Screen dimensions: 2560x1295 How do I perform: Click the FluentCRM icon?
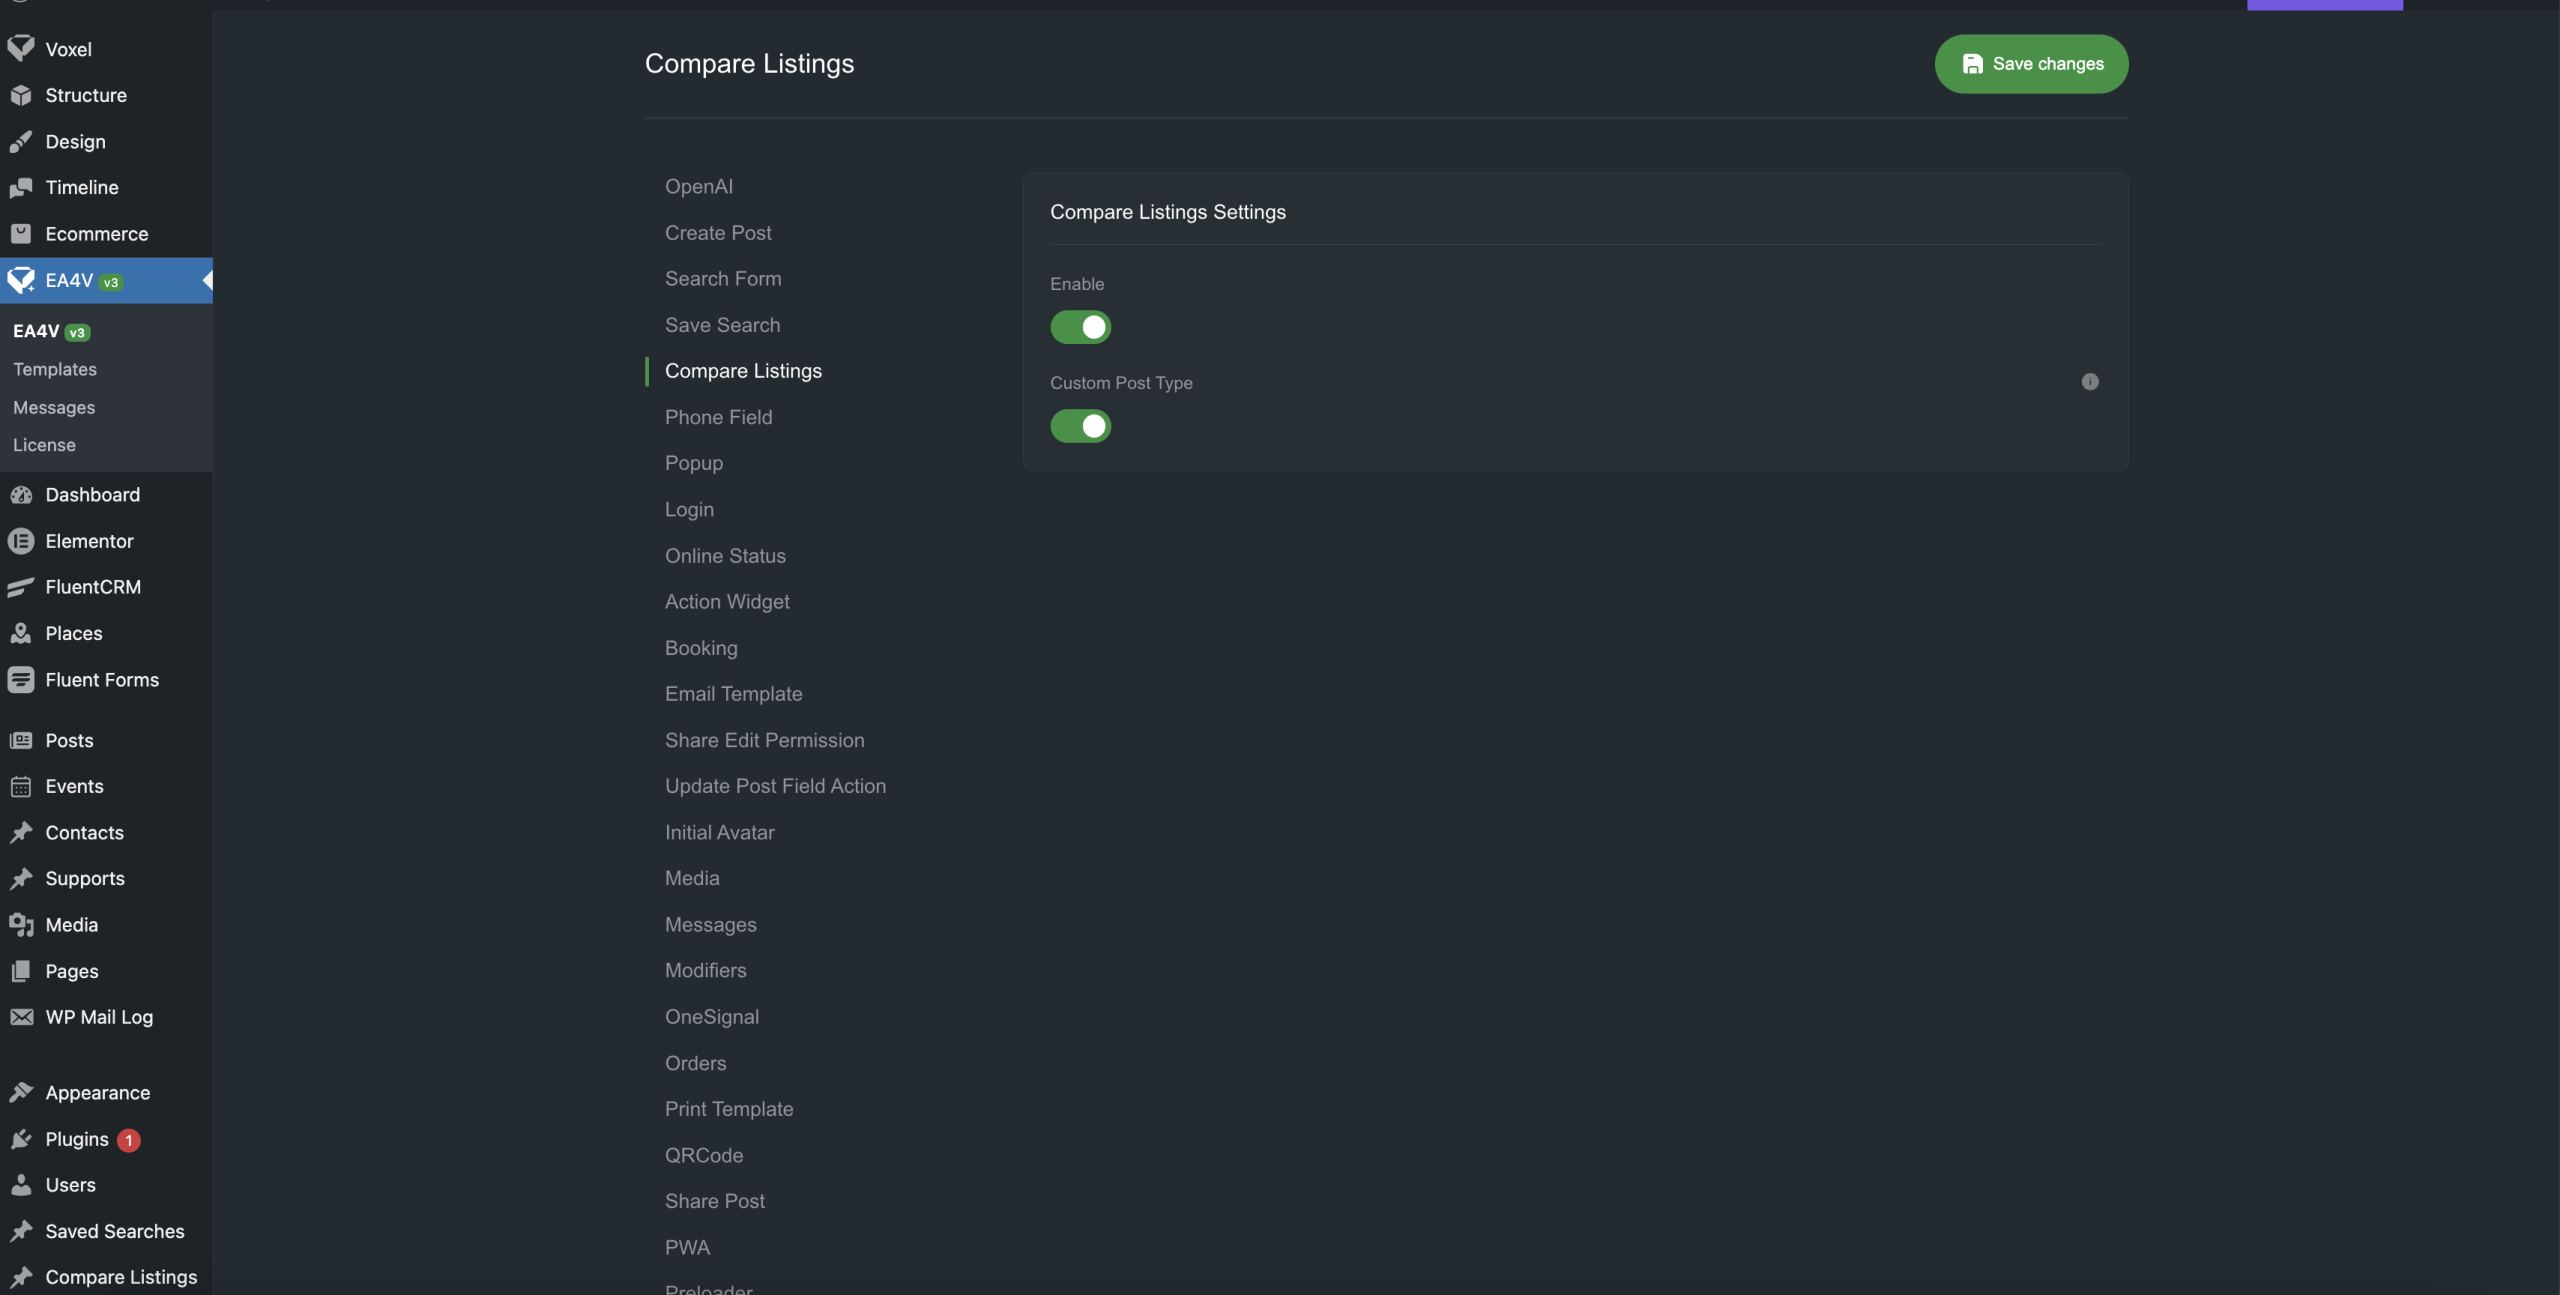[21, 588]
